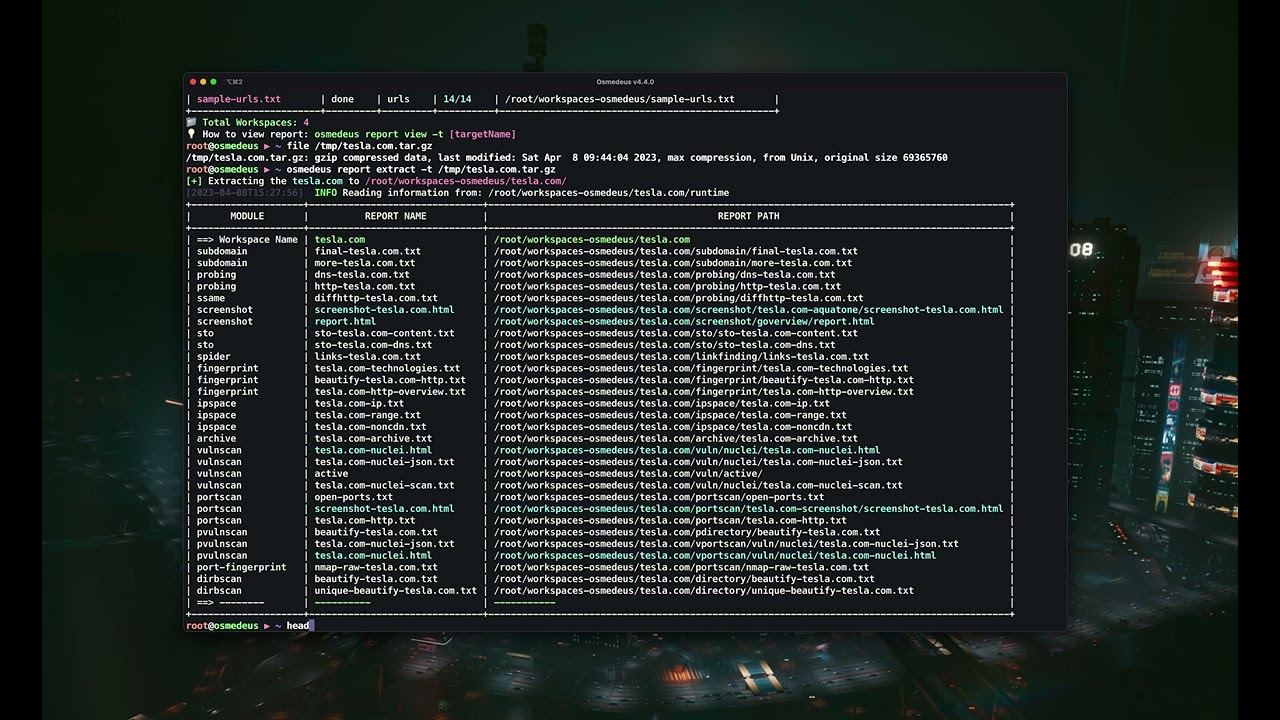The image size is (1280, 720).
Task: Click the path ending 'vuln/active/'
Action: (628, 474)
